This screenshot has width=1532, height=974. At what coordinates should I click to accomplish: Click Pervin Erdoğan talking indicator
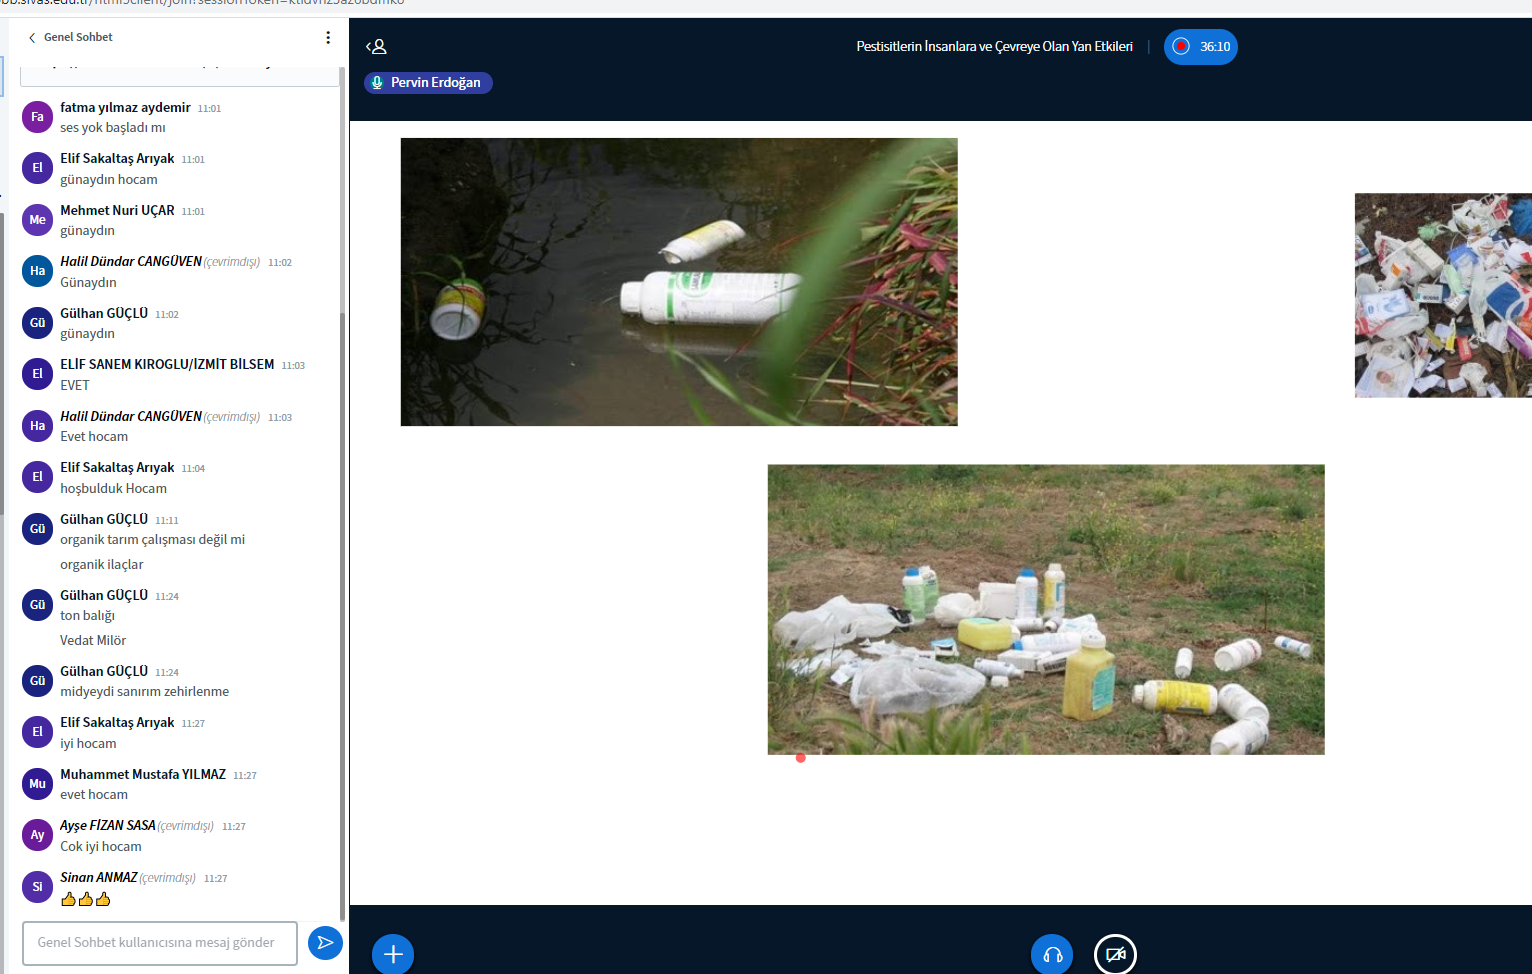coord(428,83)
